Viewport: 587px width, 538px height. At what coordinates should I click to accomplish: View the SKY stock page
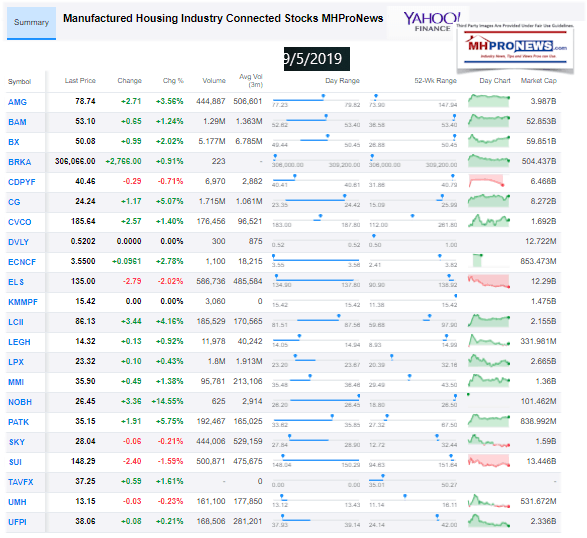click(x=17, y=443)
